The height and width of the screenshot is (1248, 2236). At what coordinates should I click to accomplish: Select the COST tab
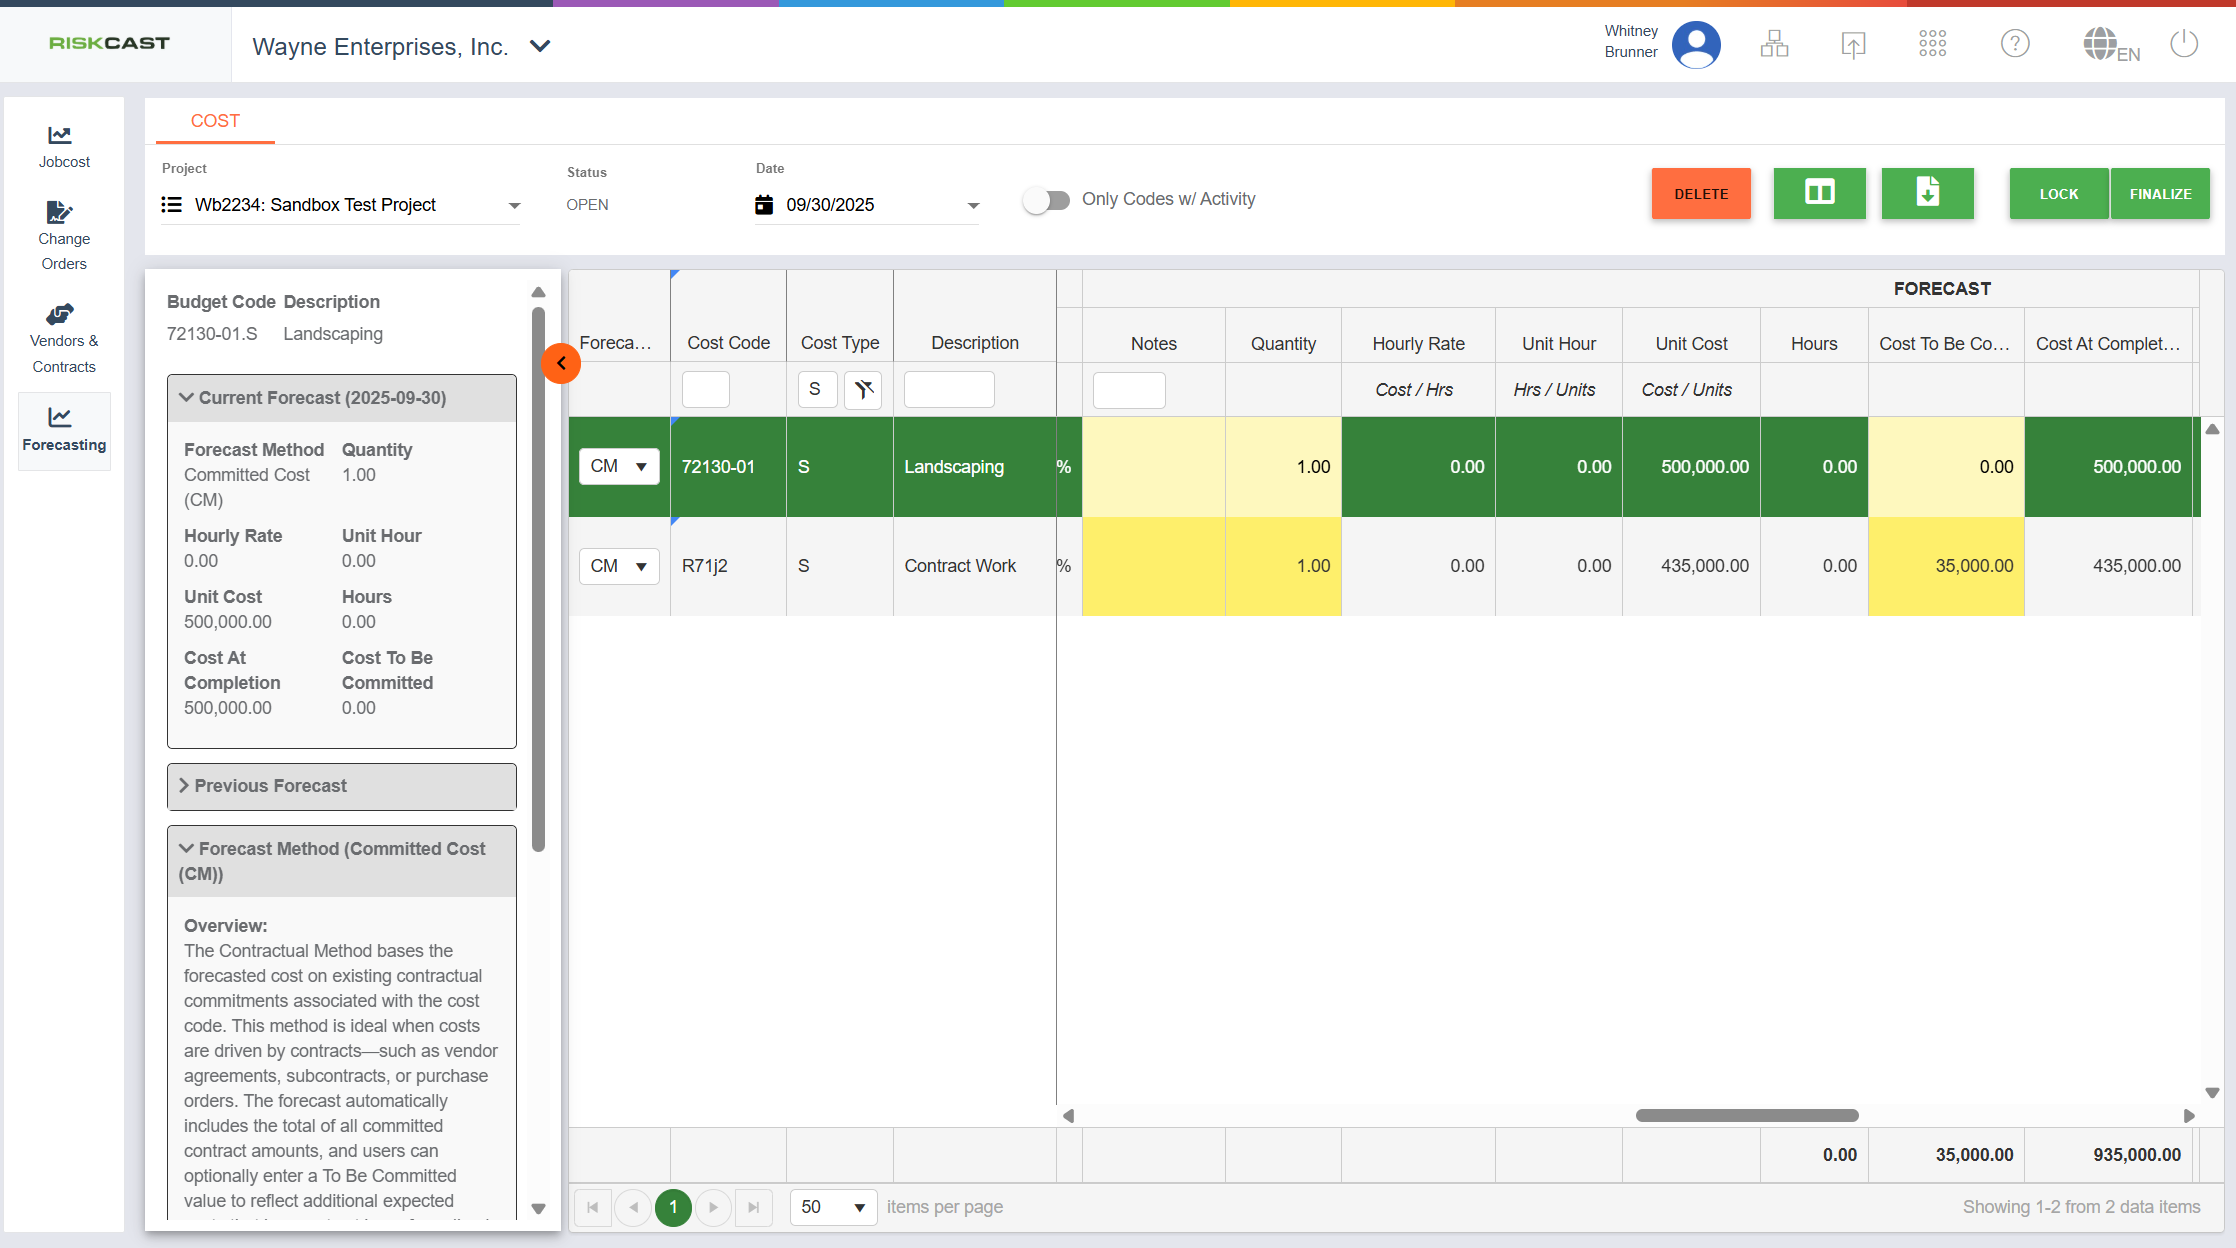[x=215, y=121]
